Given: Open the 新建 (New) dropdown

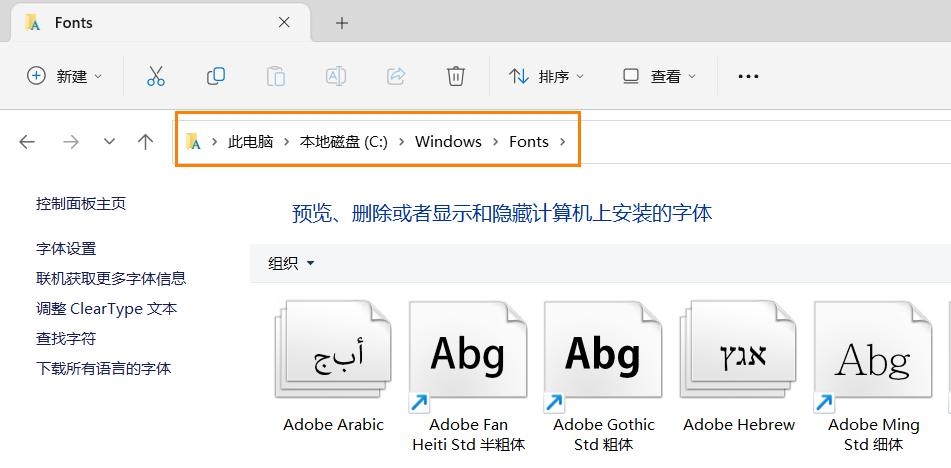Looking at the screenshot, I should pos(65,76).
